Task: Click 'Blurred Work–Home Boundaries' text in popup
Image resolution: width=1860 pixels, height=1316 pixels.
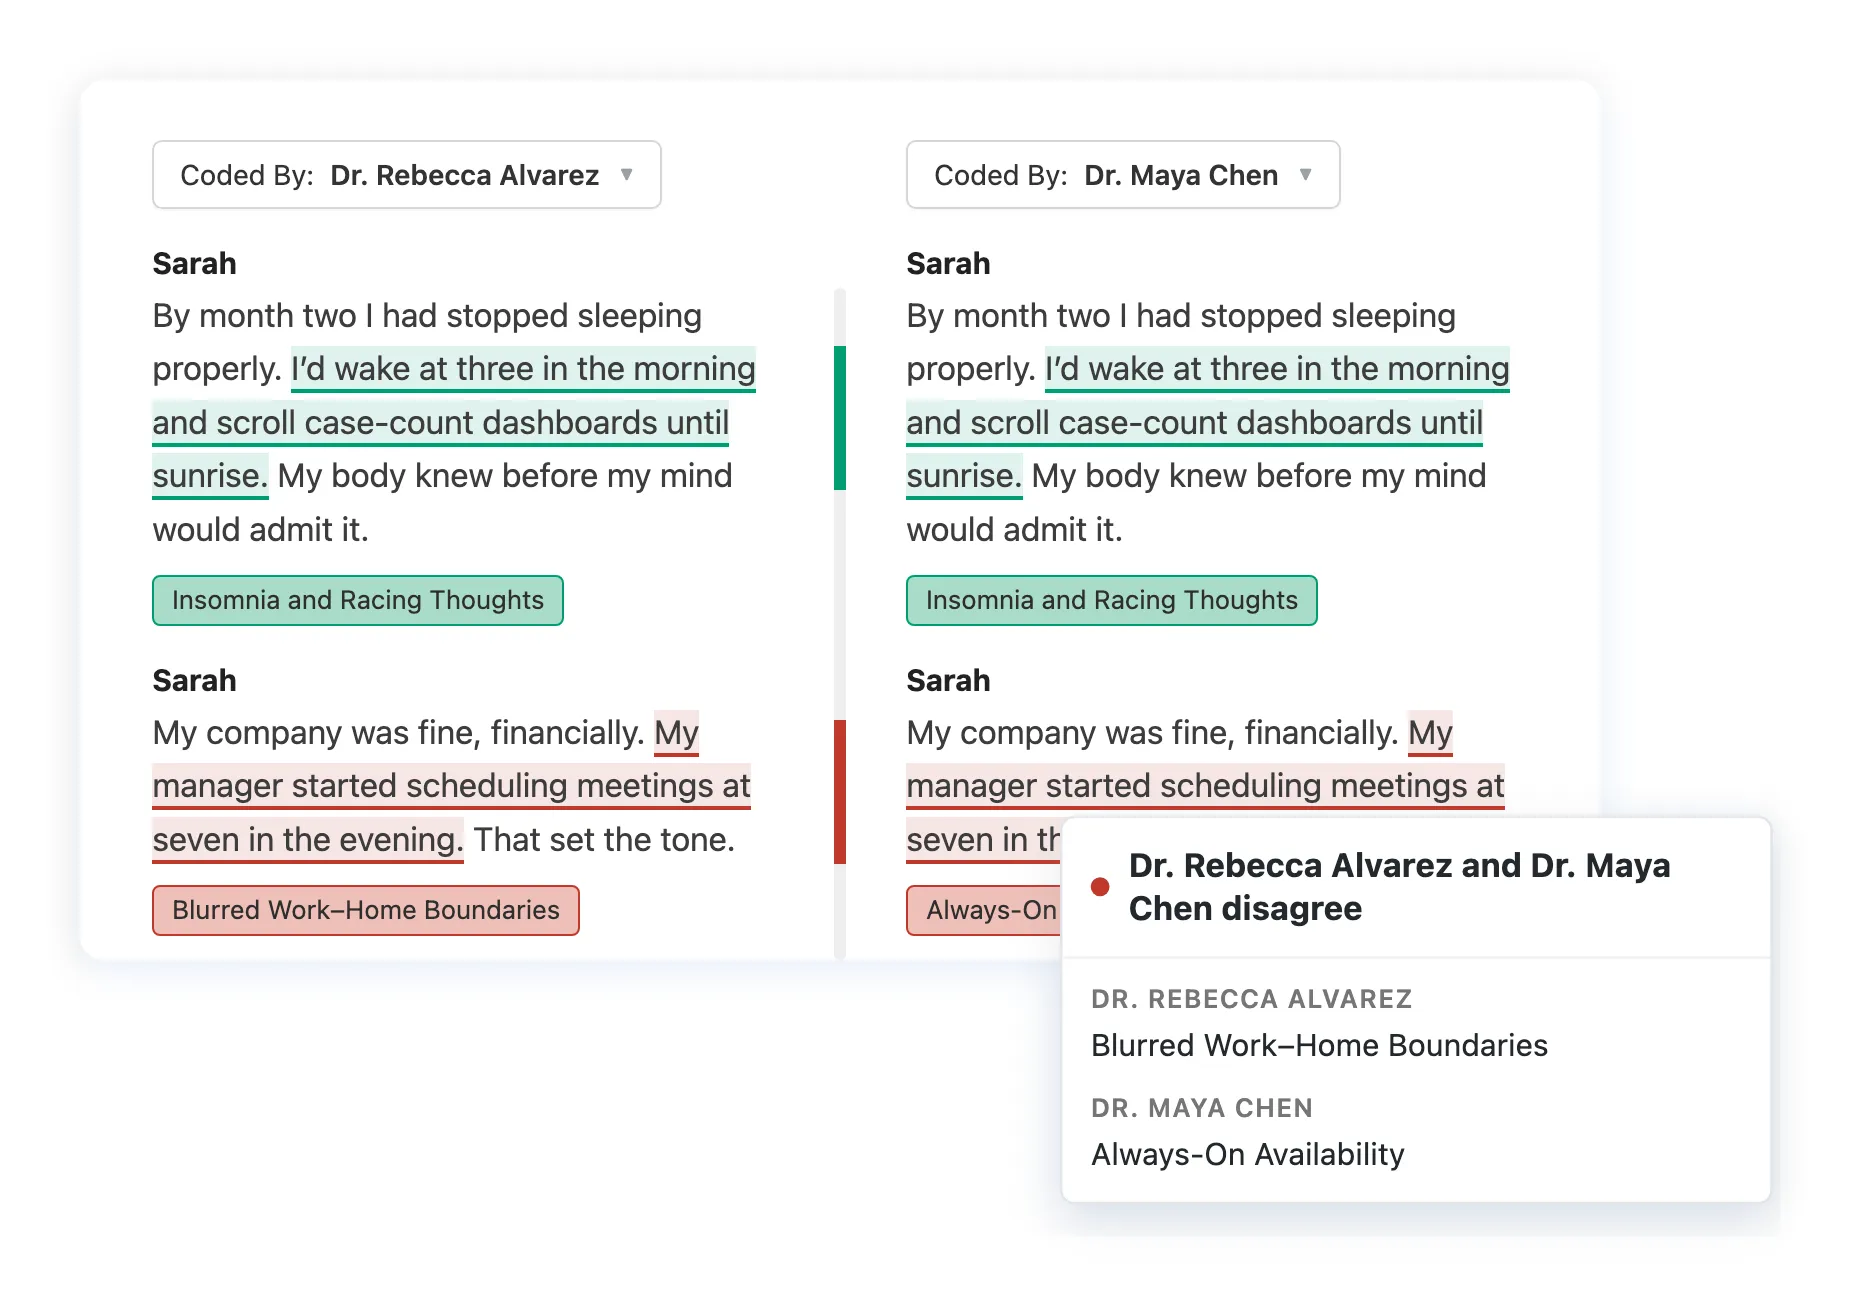Action: 1319,1046
